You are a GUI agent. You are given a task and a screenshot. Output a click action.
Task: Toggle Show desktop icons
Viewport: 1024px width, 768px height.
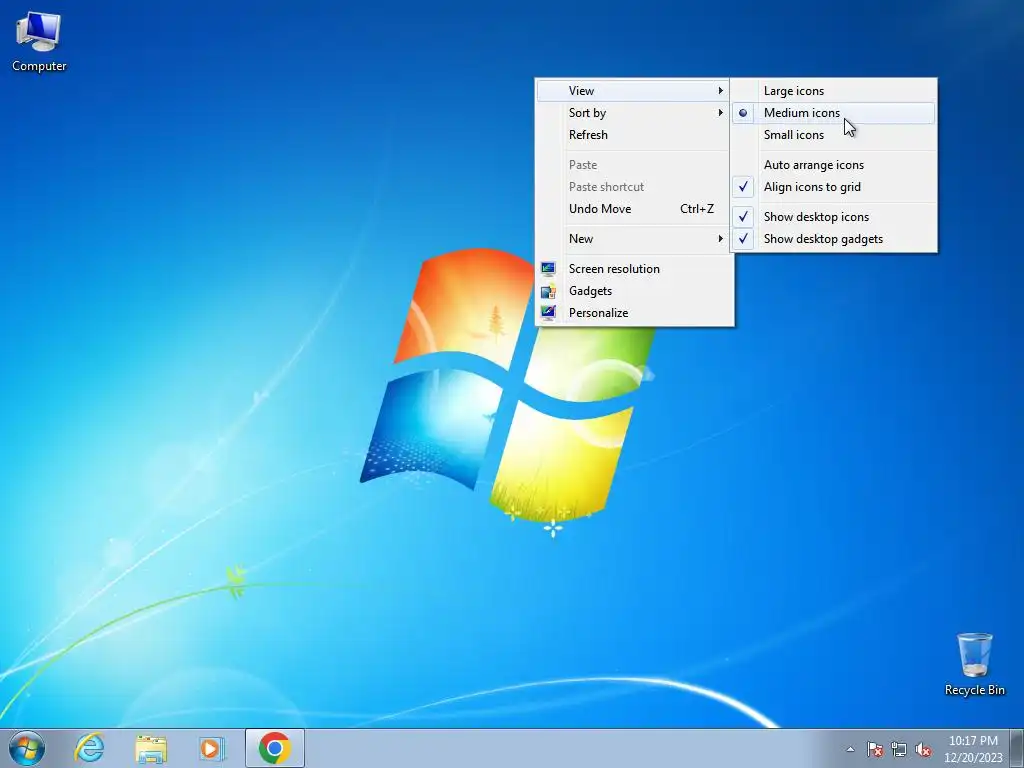point(833,217)
